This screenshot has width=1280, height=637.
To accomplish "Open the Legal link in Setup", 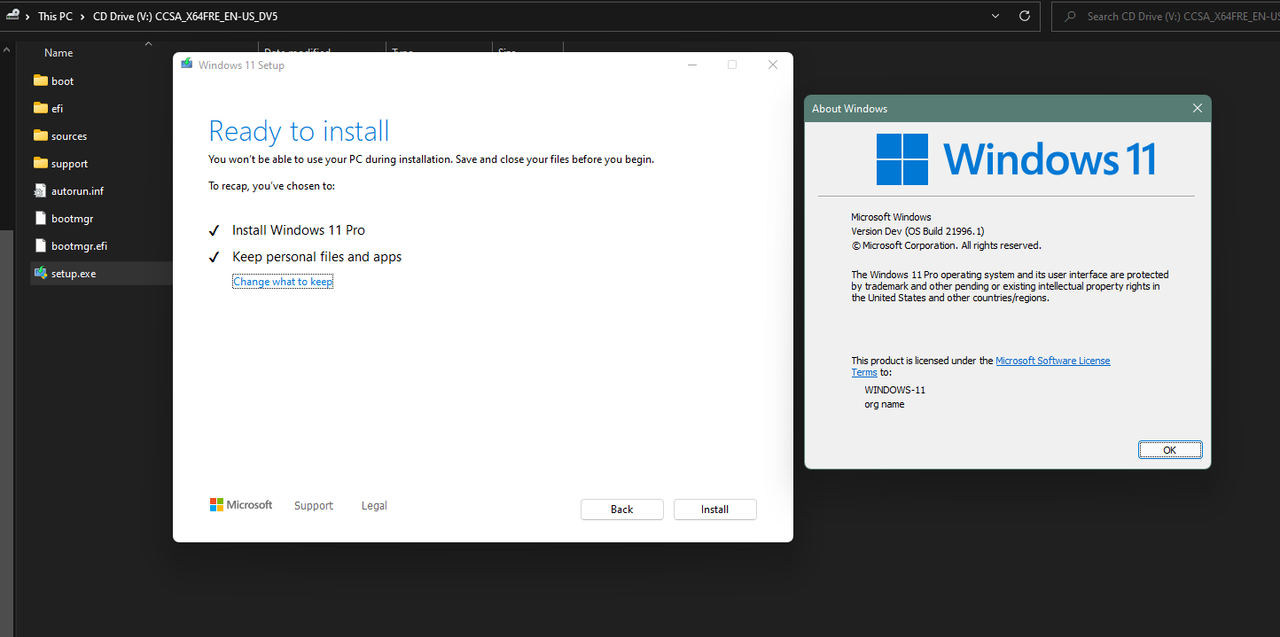I will tap(374, 506).
